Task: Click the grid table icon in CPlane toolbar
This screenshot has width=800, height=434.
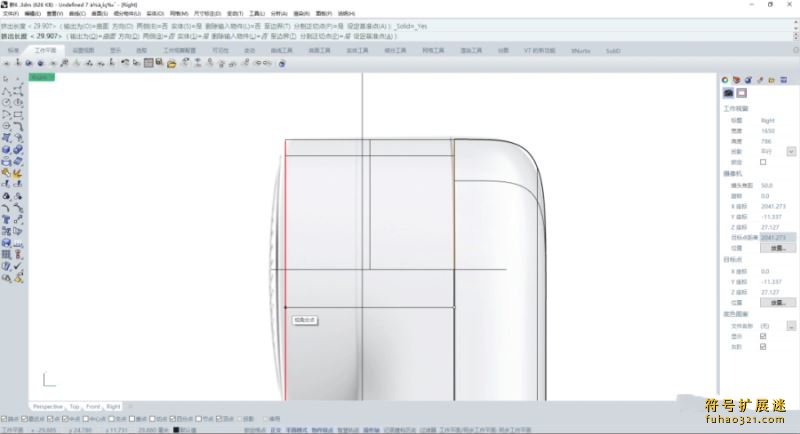Action: coord(148,63)
